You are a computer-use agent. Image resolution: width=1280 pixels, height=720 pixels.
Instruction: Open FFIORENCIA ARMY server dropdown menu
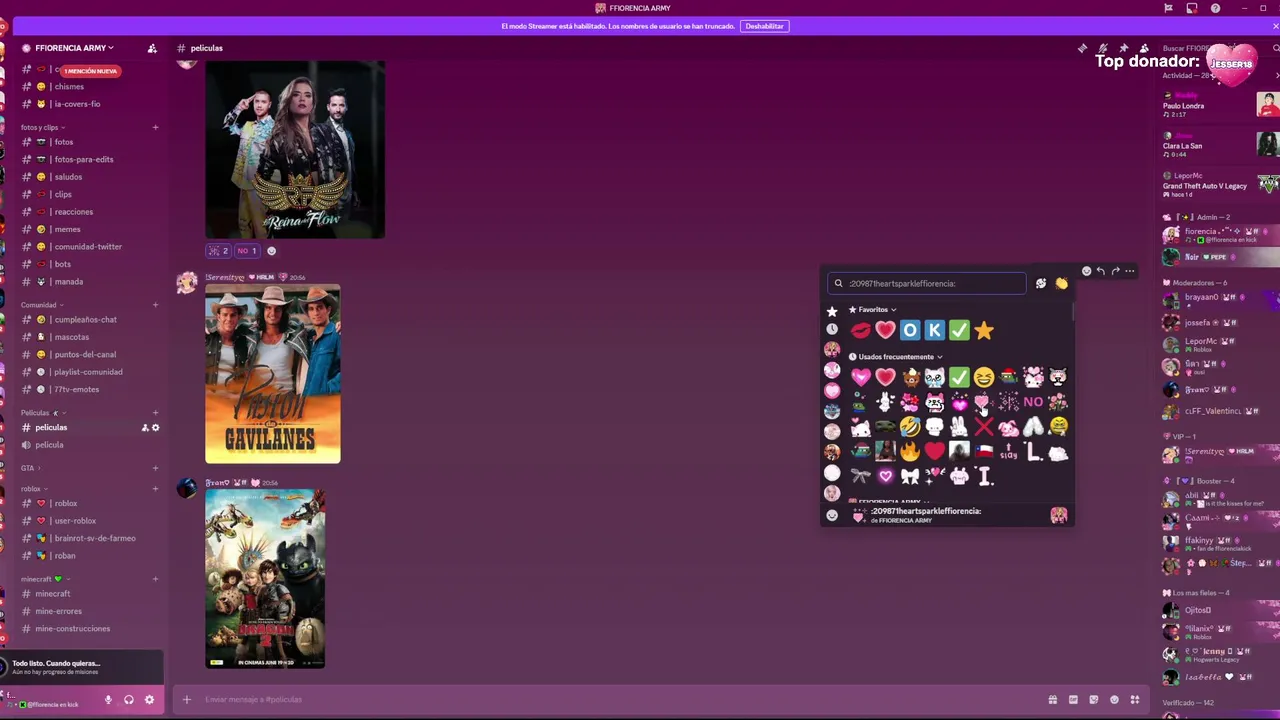click(74, 48)
